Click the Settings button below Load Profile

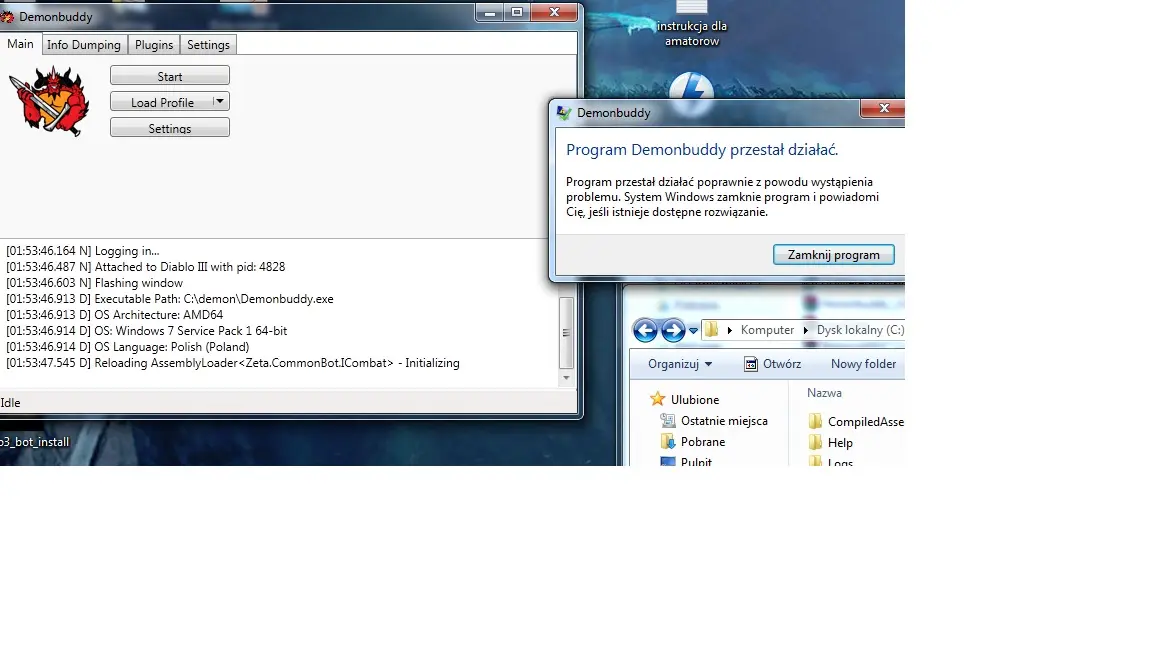(170, 128)
